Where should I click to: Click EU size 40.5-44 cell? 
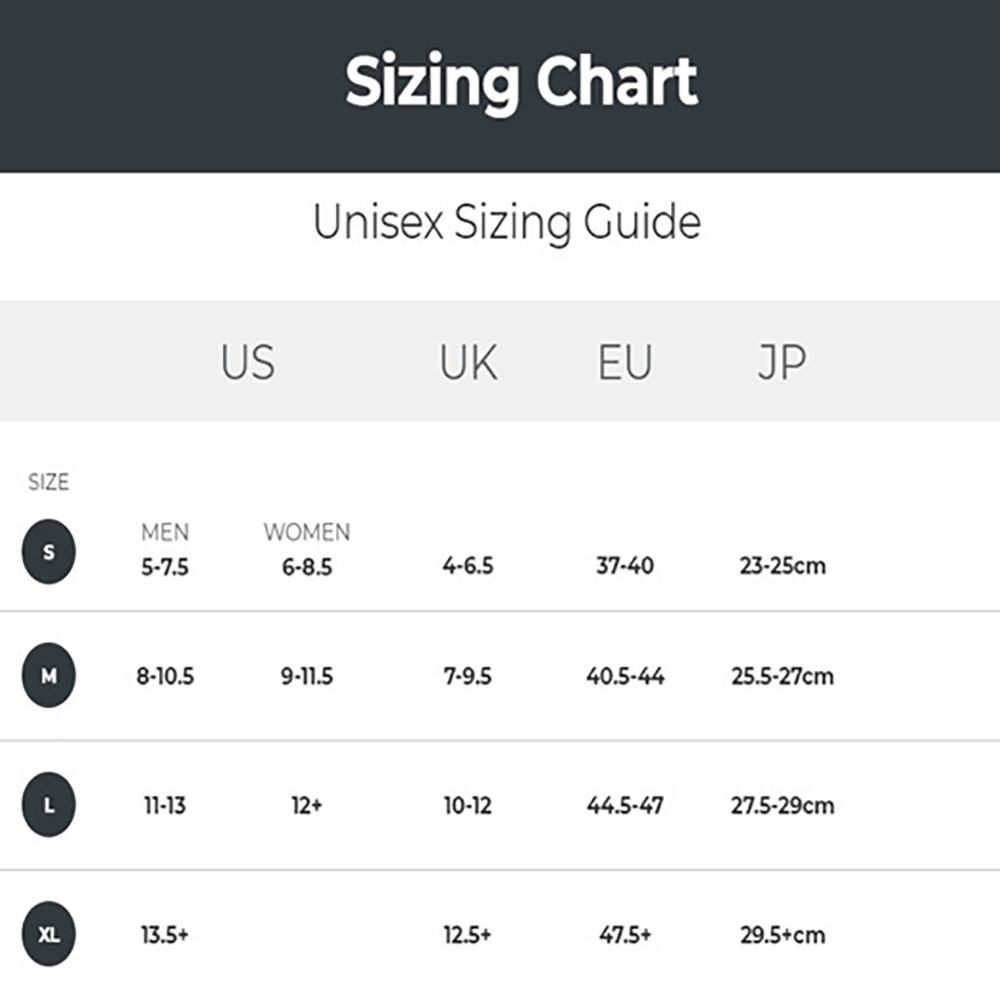click(x=625, y=677)
